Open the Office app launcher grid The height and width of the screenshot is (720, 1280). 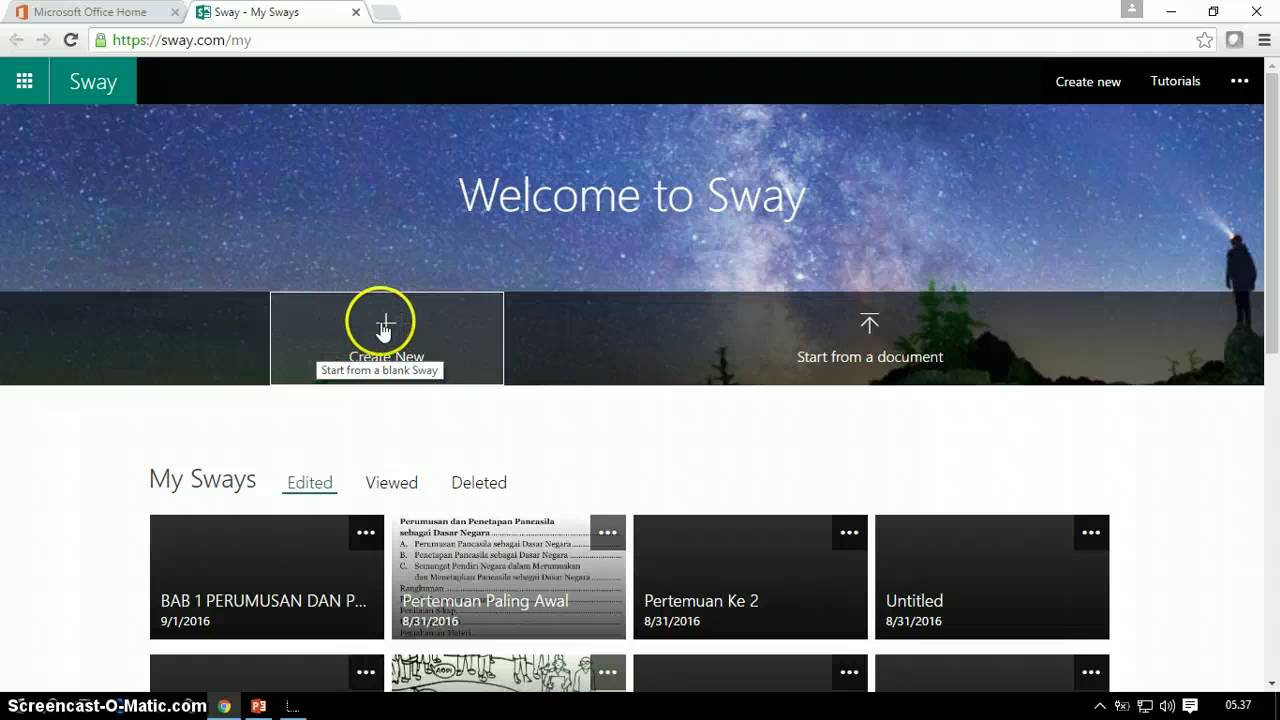click(x=24, y=81)
